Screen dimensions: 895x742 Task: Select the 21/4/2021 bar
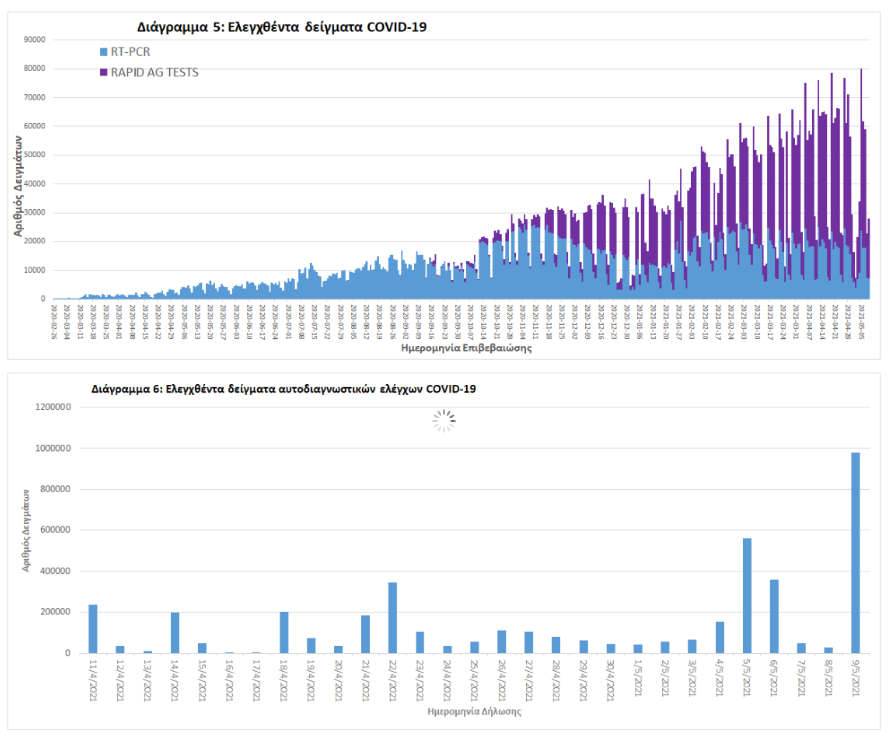click(365, 634)
